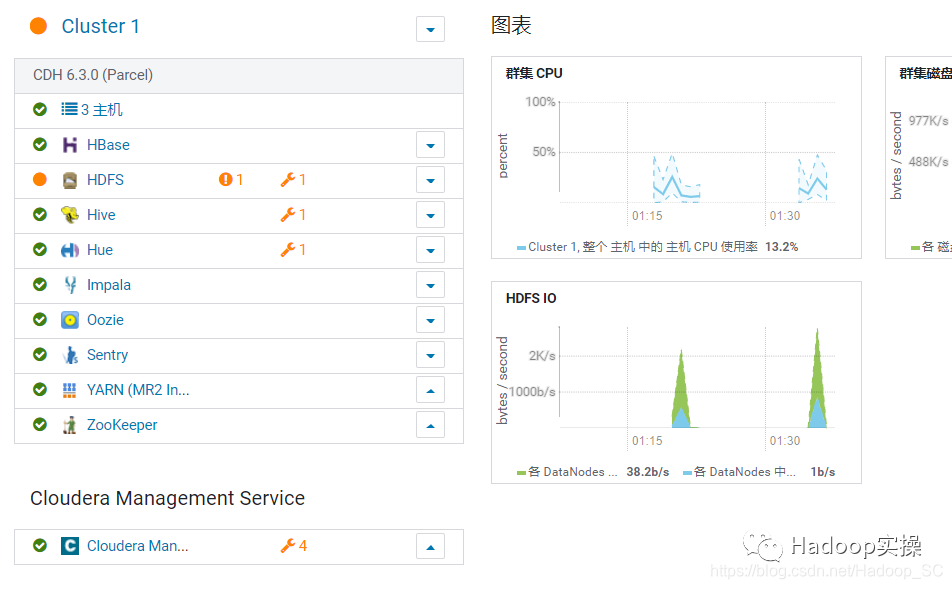Open the YARN (MR2 In... service link
This screenshot has height=589, width=952.
138,390
